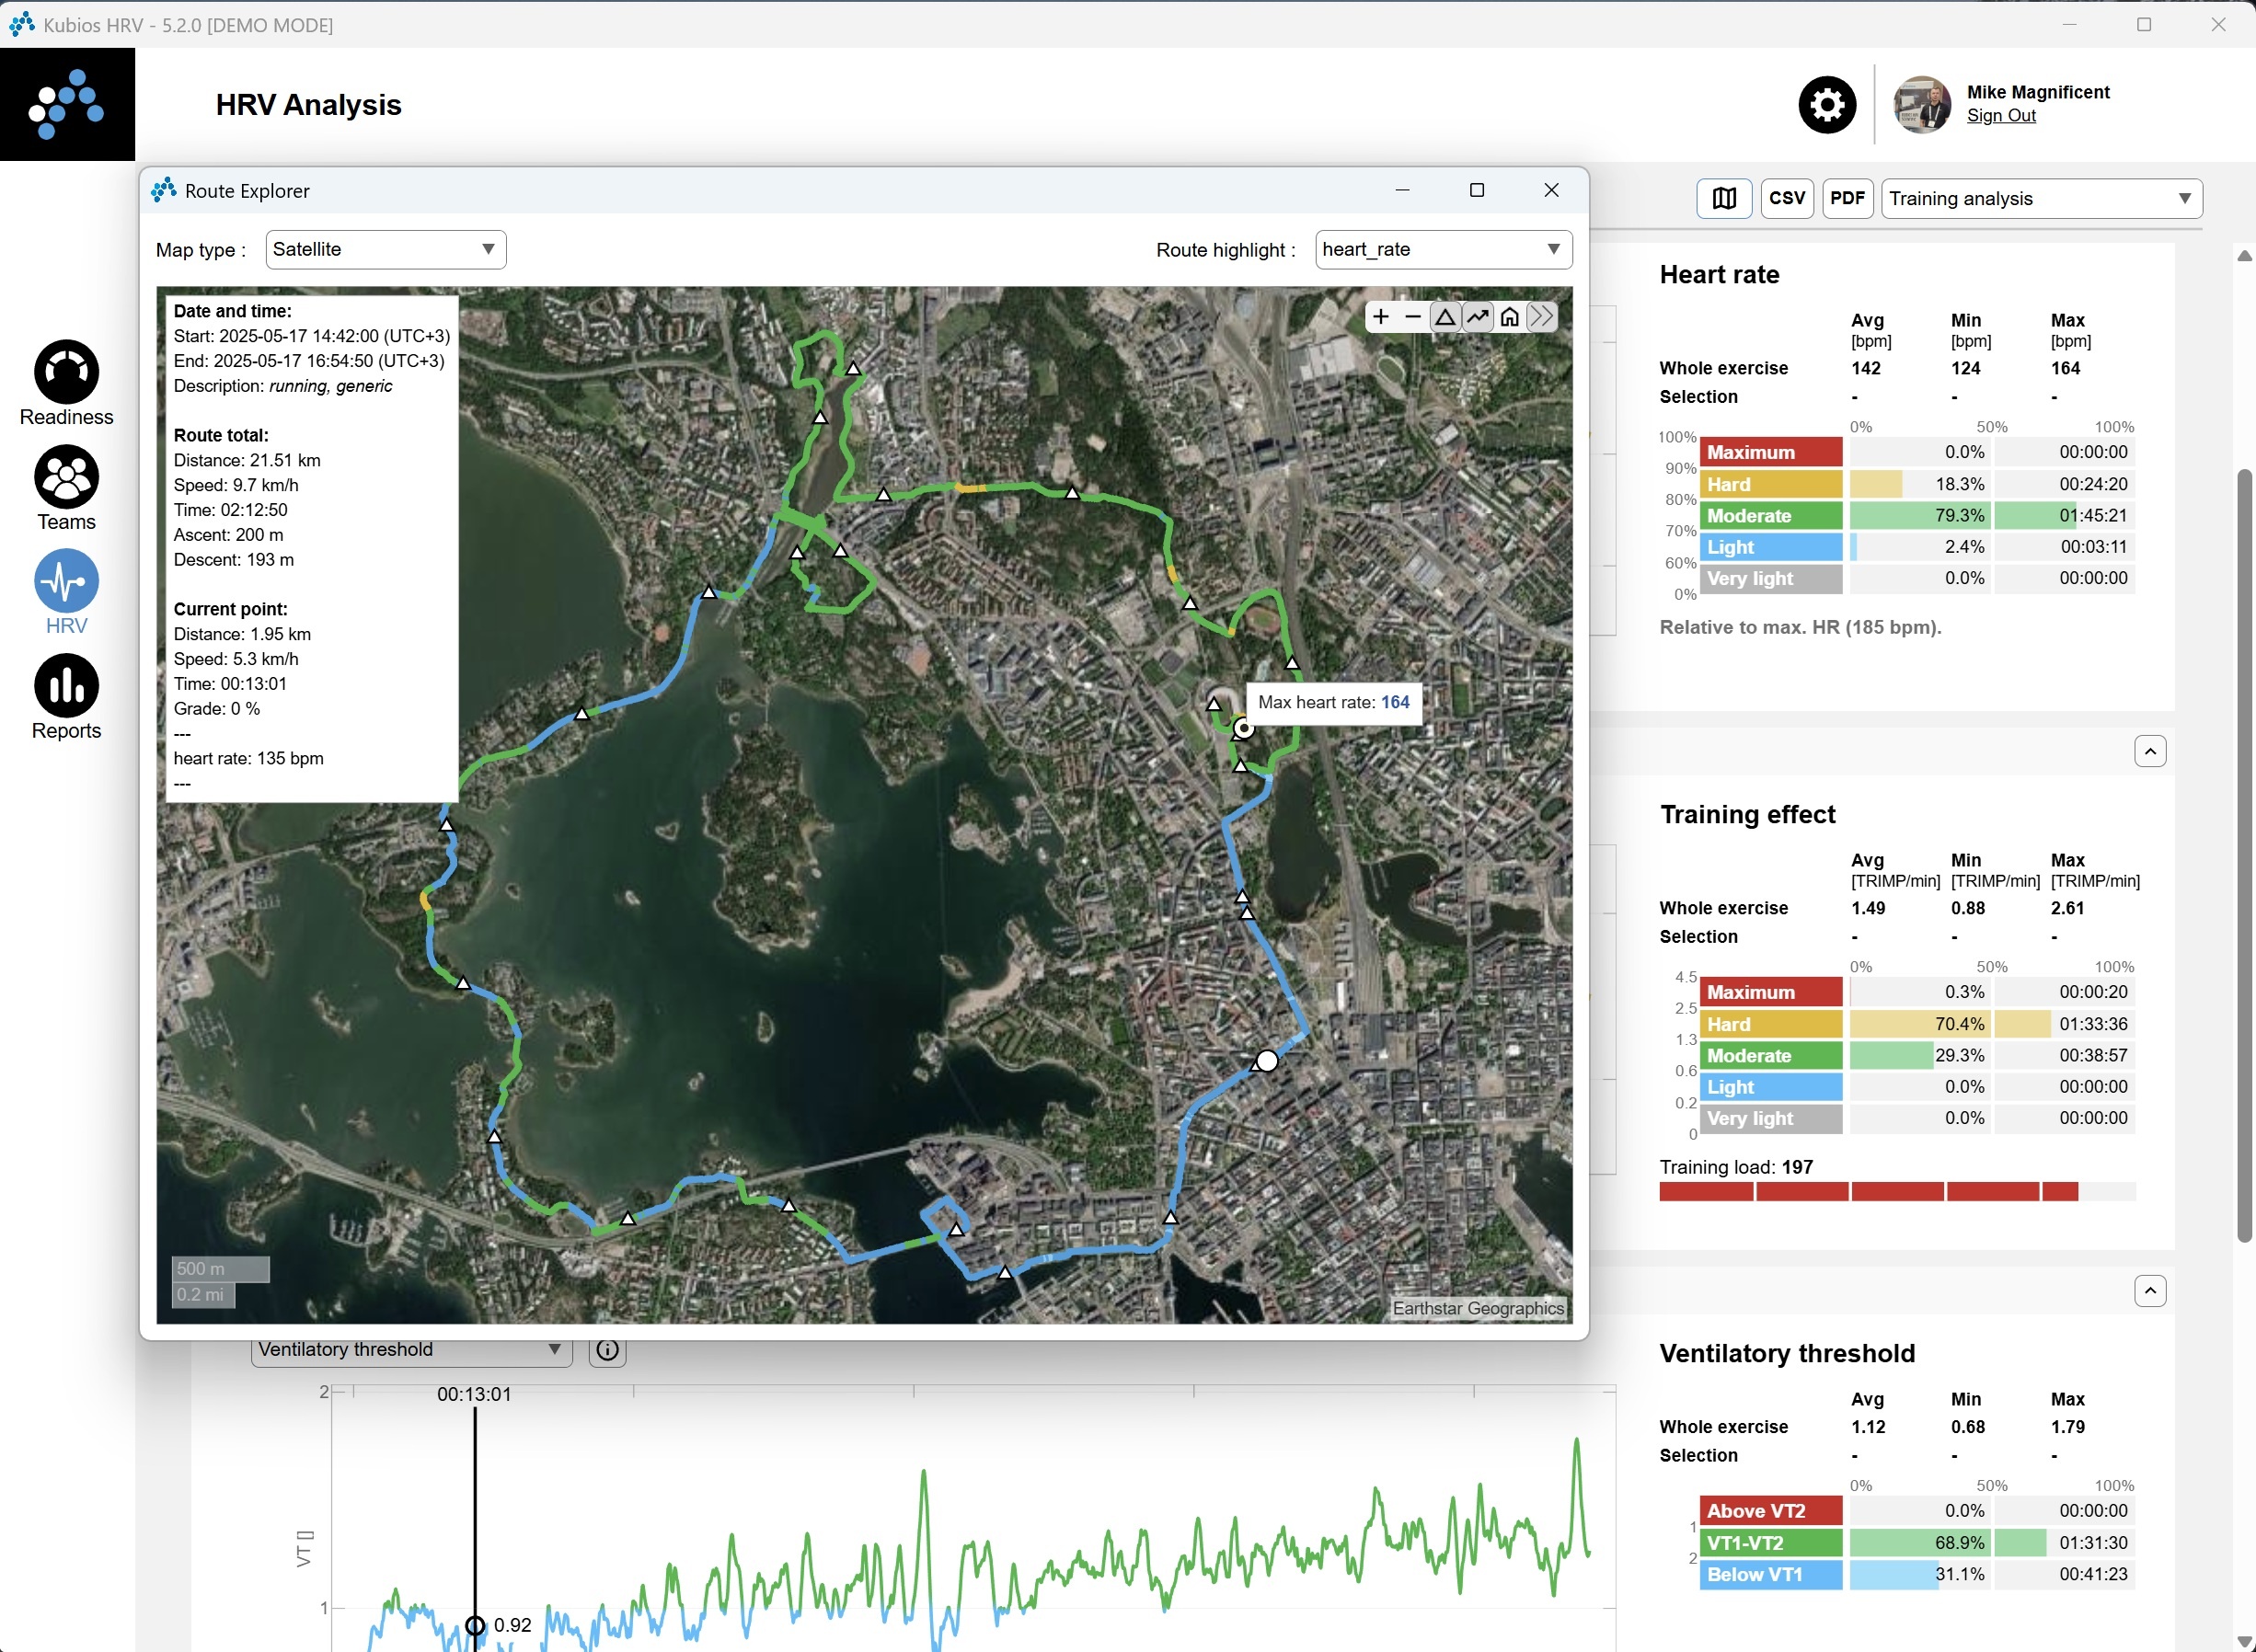This screenshot has width=2256, height=1652.
Task: Close the Route Explorer window
Action: [x=1551, y=190]
